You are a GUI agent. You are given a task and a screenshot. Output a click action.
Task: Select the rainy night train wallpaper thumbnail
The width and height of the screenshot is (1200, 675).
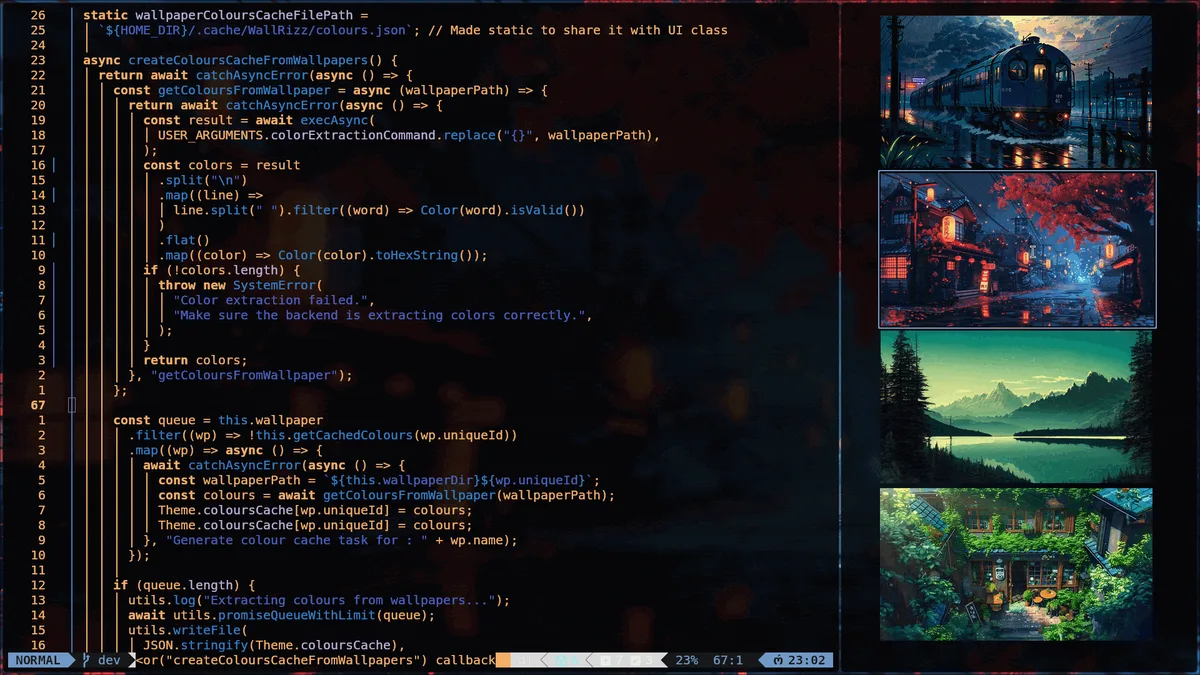pos(1016,91)
